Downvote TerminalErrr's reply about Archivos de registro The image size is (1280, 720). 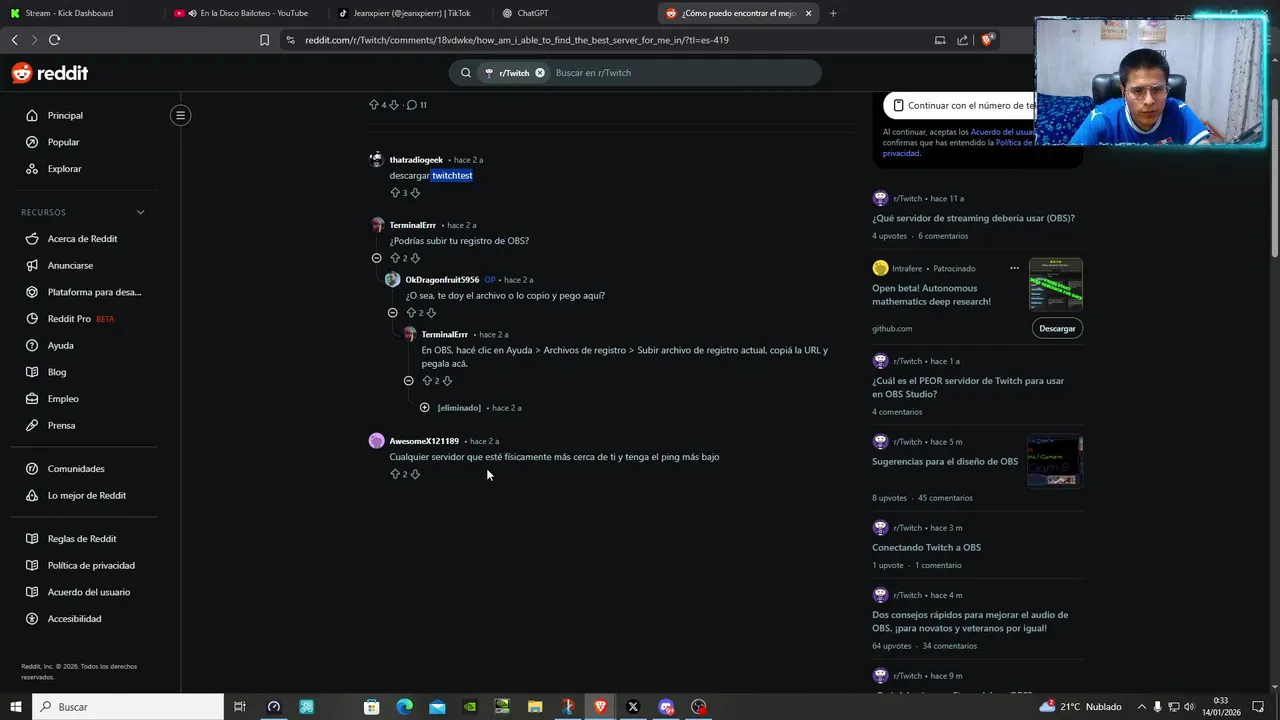[x=447, y=381]
